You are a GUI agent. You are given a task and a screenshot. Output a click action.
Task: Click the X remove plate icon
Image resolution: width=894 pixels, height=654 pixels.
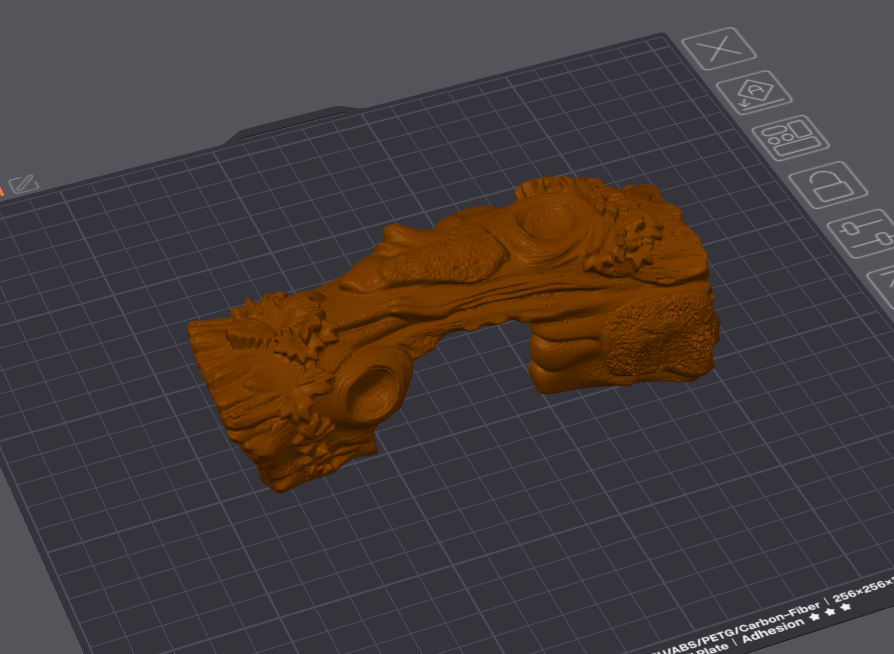coord(718,48)
